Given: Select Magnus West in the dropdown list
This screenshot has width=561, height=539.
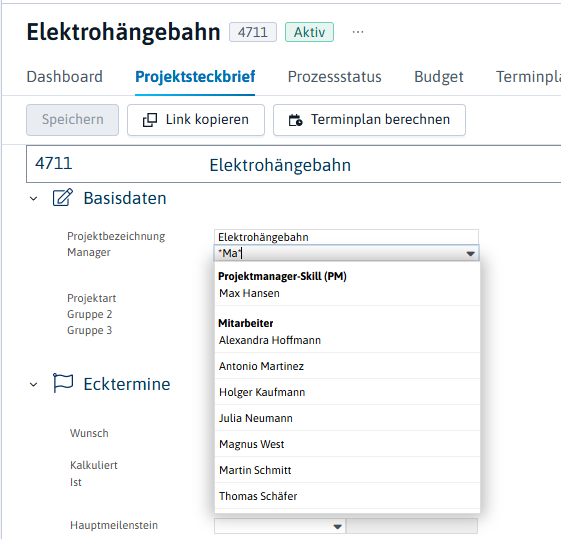Looking at the screenshot, I should (x=347, y=444).
